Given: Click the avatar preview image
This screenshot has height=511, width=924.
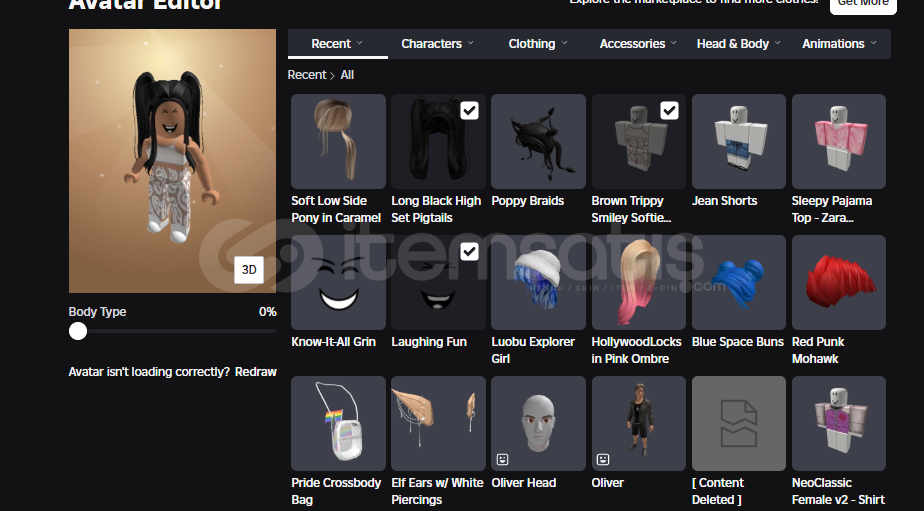Looking at the screenshot, I should point(172,161).
